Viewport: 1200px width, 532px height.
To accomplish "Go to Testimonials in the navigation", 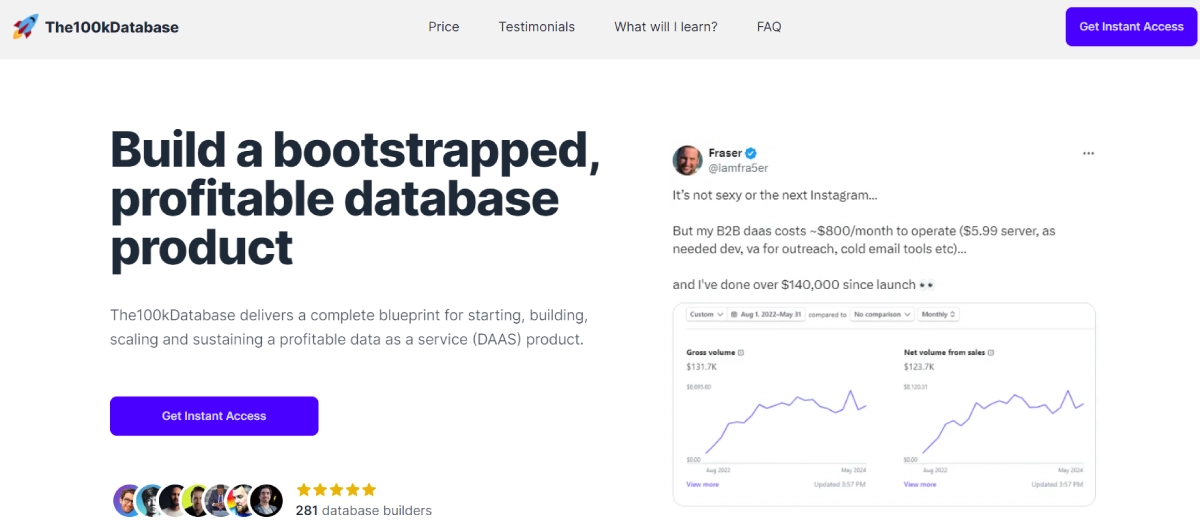I will point(537,27).
